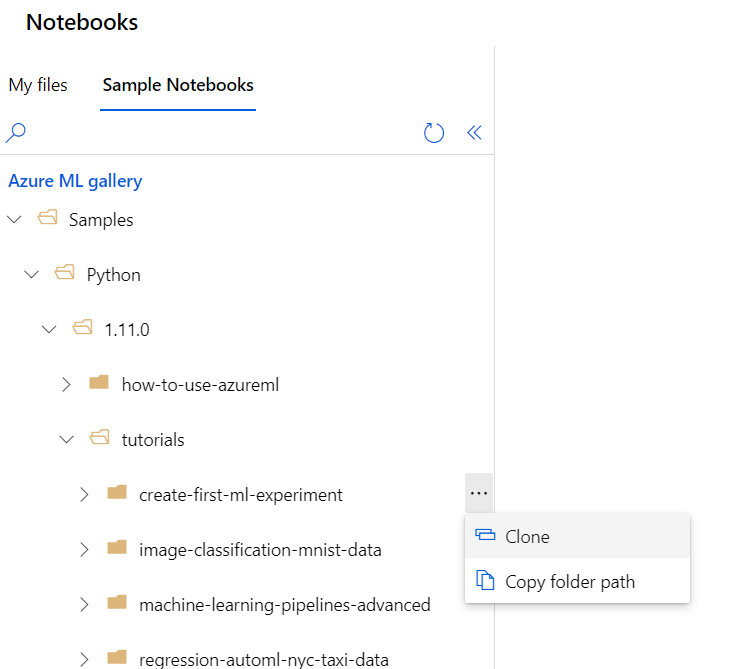Screen dimensions: 754x669
Task: Select the 1.11.0 version label
Action: pyautogui.click(x=127, y=330)
